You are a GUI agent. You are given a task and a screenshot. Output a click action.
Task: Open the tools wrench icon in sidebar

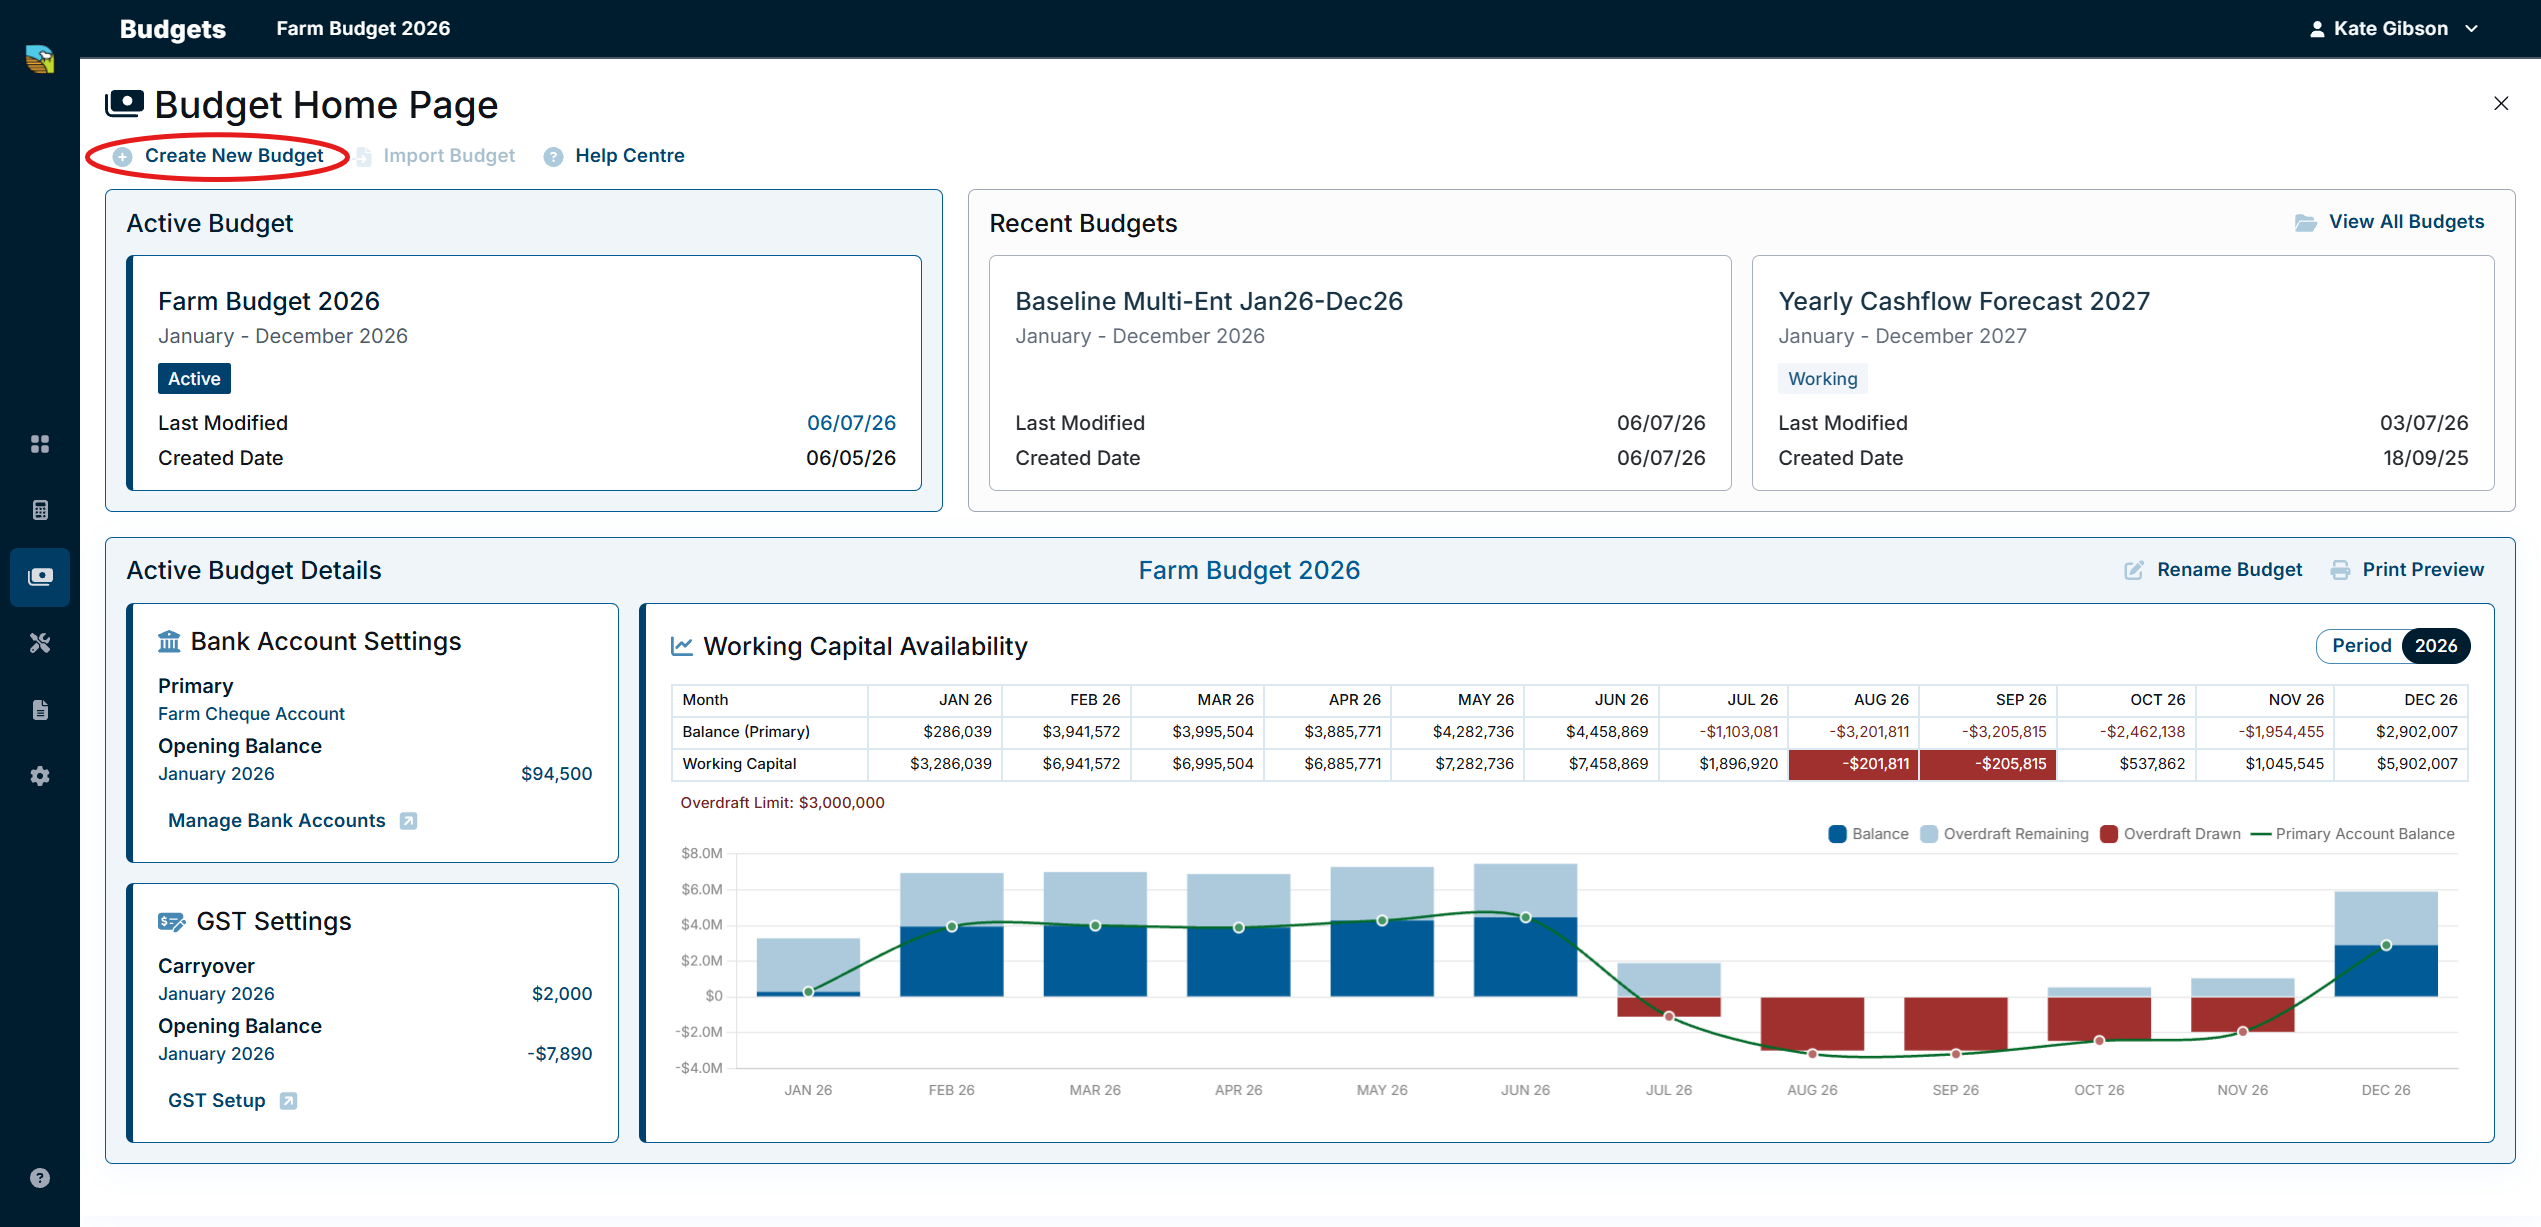[40, 643]
